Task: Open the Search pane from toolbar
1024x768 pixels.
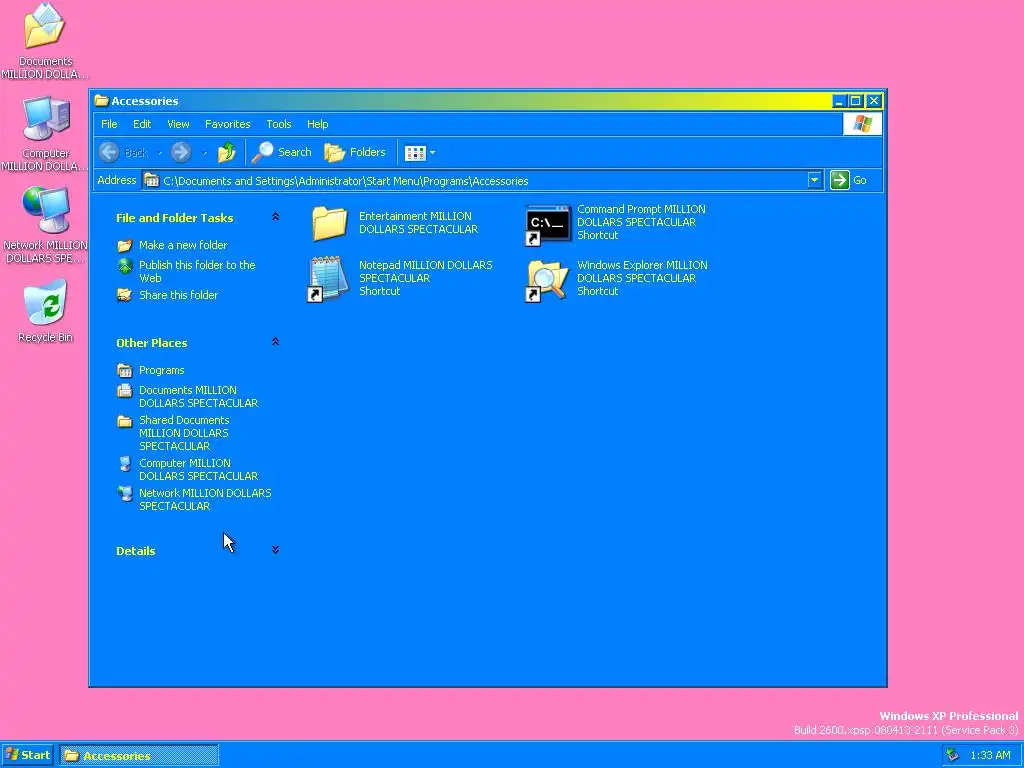Action: click(281, 152)
